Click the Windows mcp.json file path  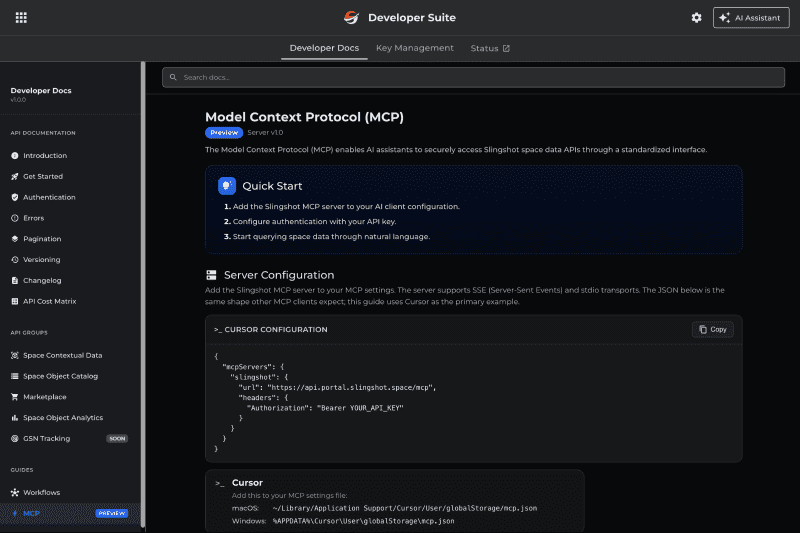(x=363, y=521)
